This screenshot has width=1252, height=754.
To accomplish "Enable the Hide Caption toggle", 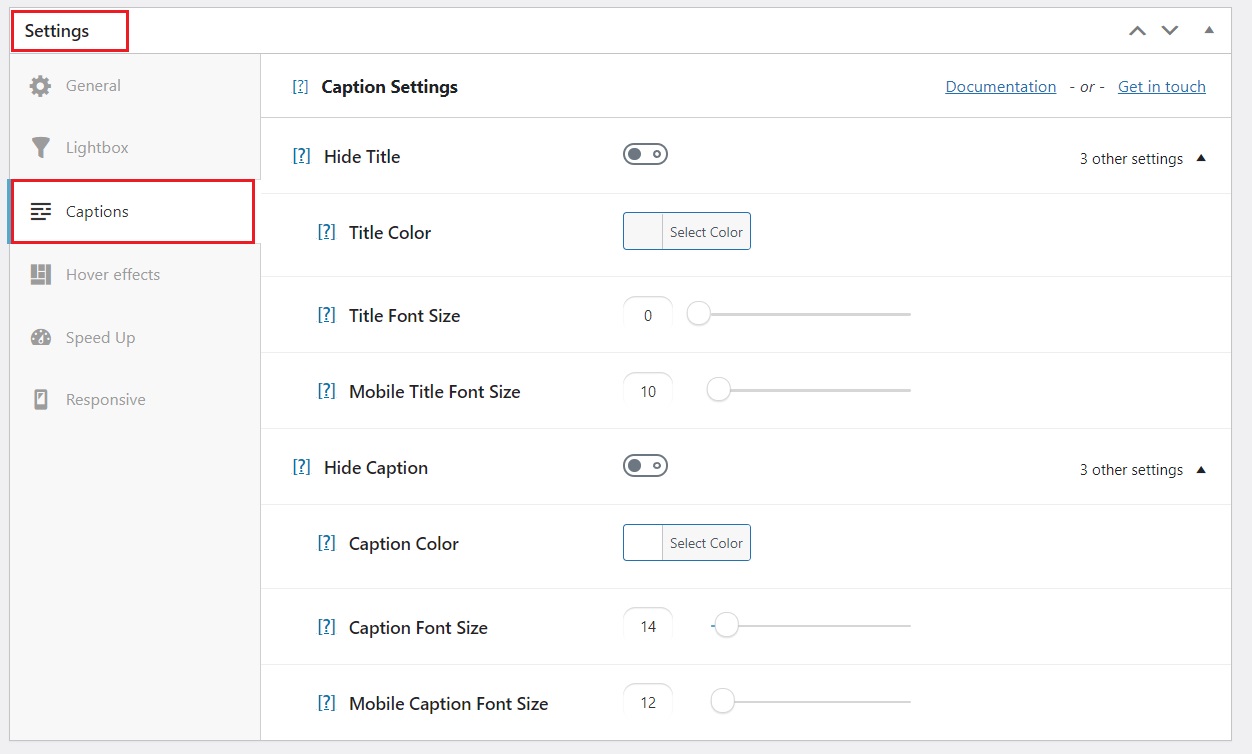I will click(x=645, y=466).
